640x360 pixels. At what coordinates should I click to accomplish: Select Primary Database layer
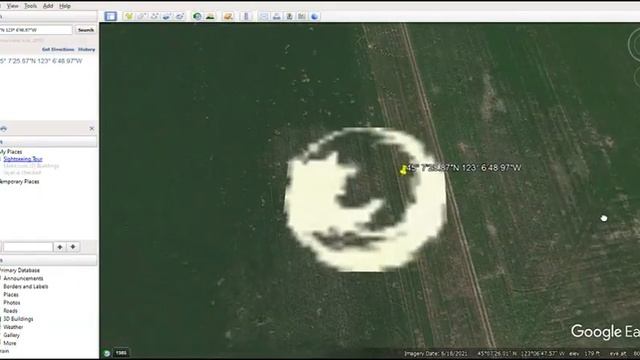coord(20,270)
